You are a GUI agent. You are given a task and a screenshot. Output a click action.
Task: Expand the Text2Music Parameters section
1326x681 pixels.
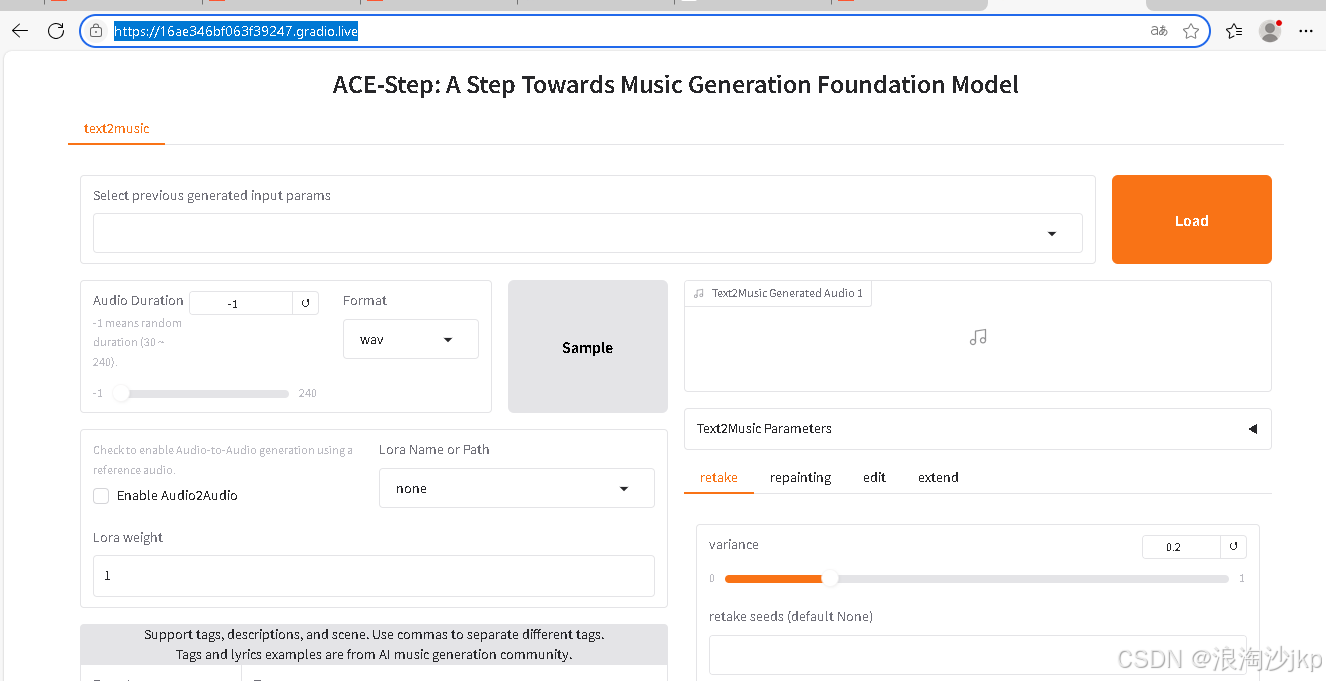point(1252,429)
